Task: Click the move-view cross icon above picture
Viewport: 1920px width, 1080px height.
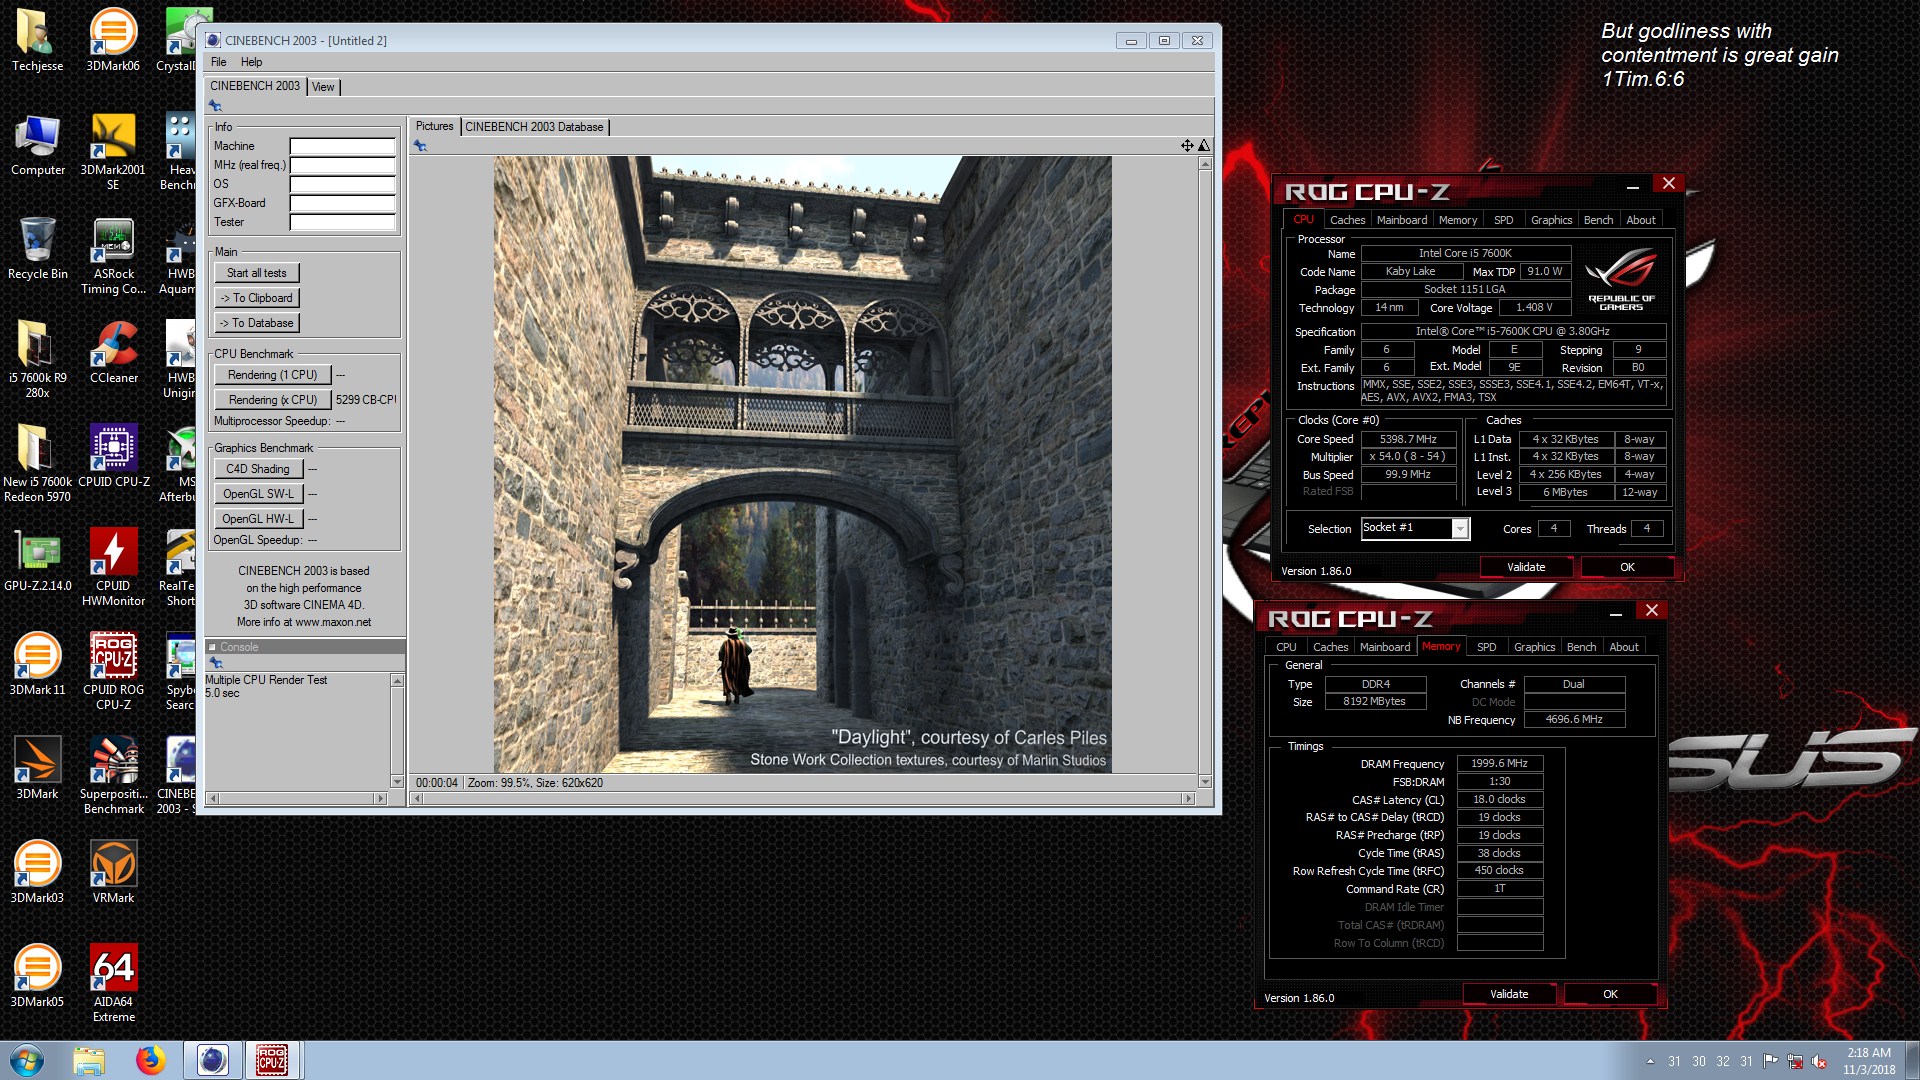Action: (x=1187, y=146)
